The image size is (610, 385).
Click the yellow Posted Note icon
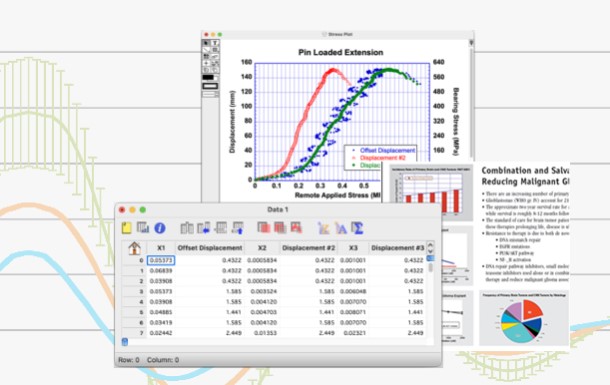tap(126, 228)
